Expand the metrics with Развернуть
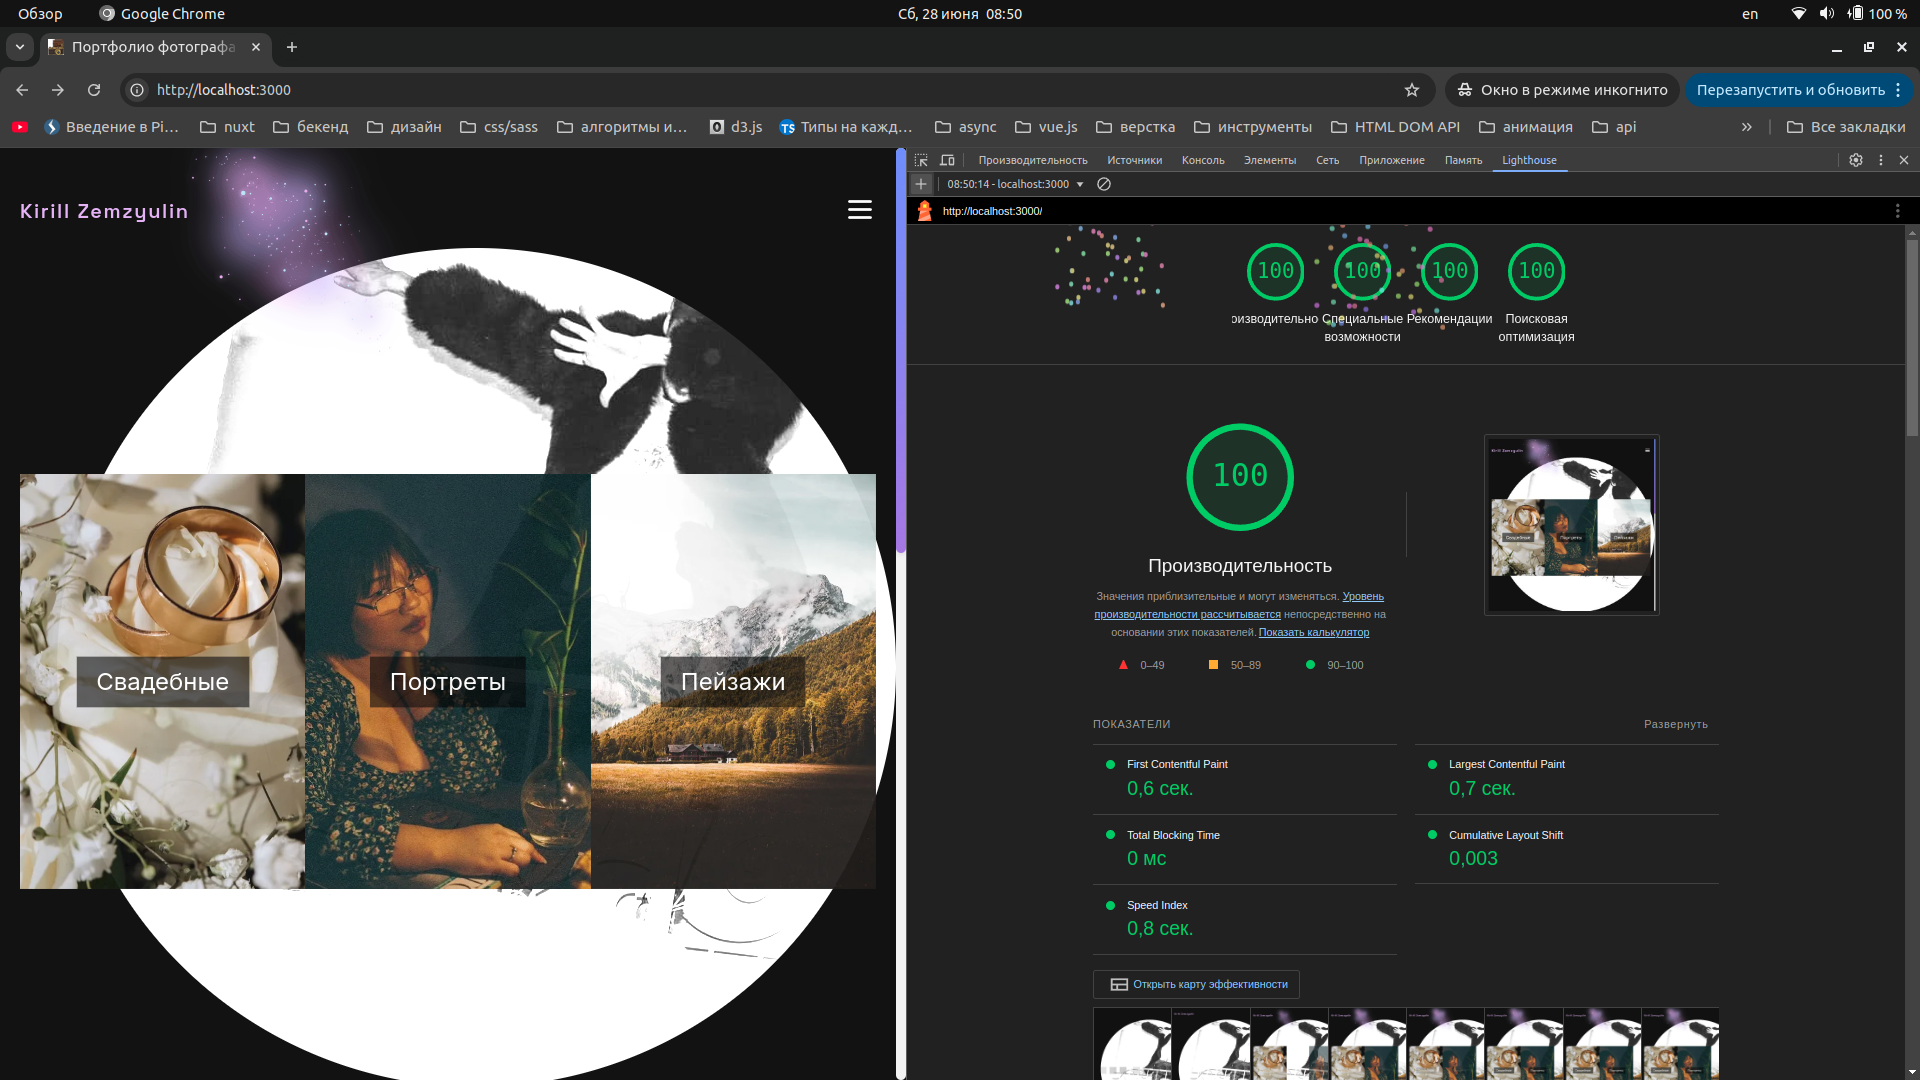1920x1080 pixels. click(1675, 724)
